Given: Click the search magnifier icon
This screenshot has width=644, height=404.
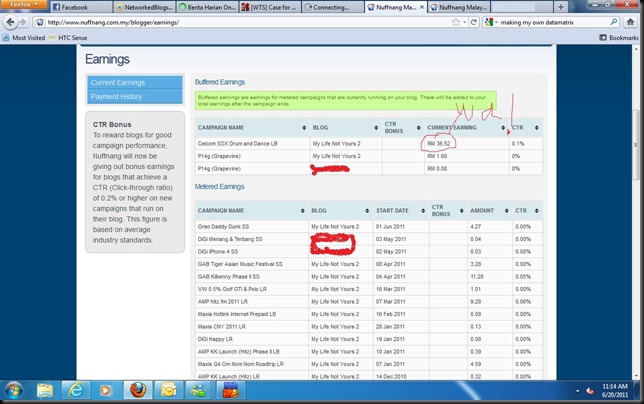Looking at the screenshot, I should pos(614,22).
